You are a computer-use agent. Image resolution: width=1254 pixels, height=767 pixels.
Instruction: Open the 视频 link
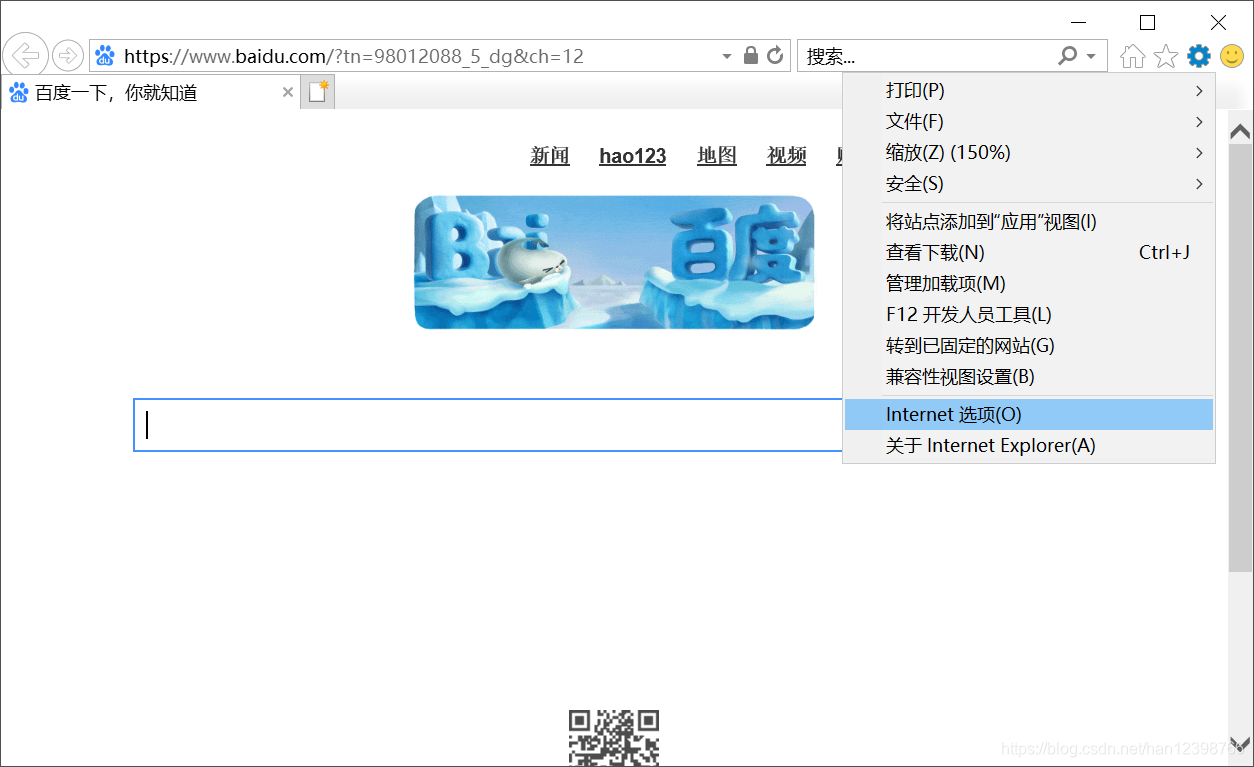coord(787,156)
